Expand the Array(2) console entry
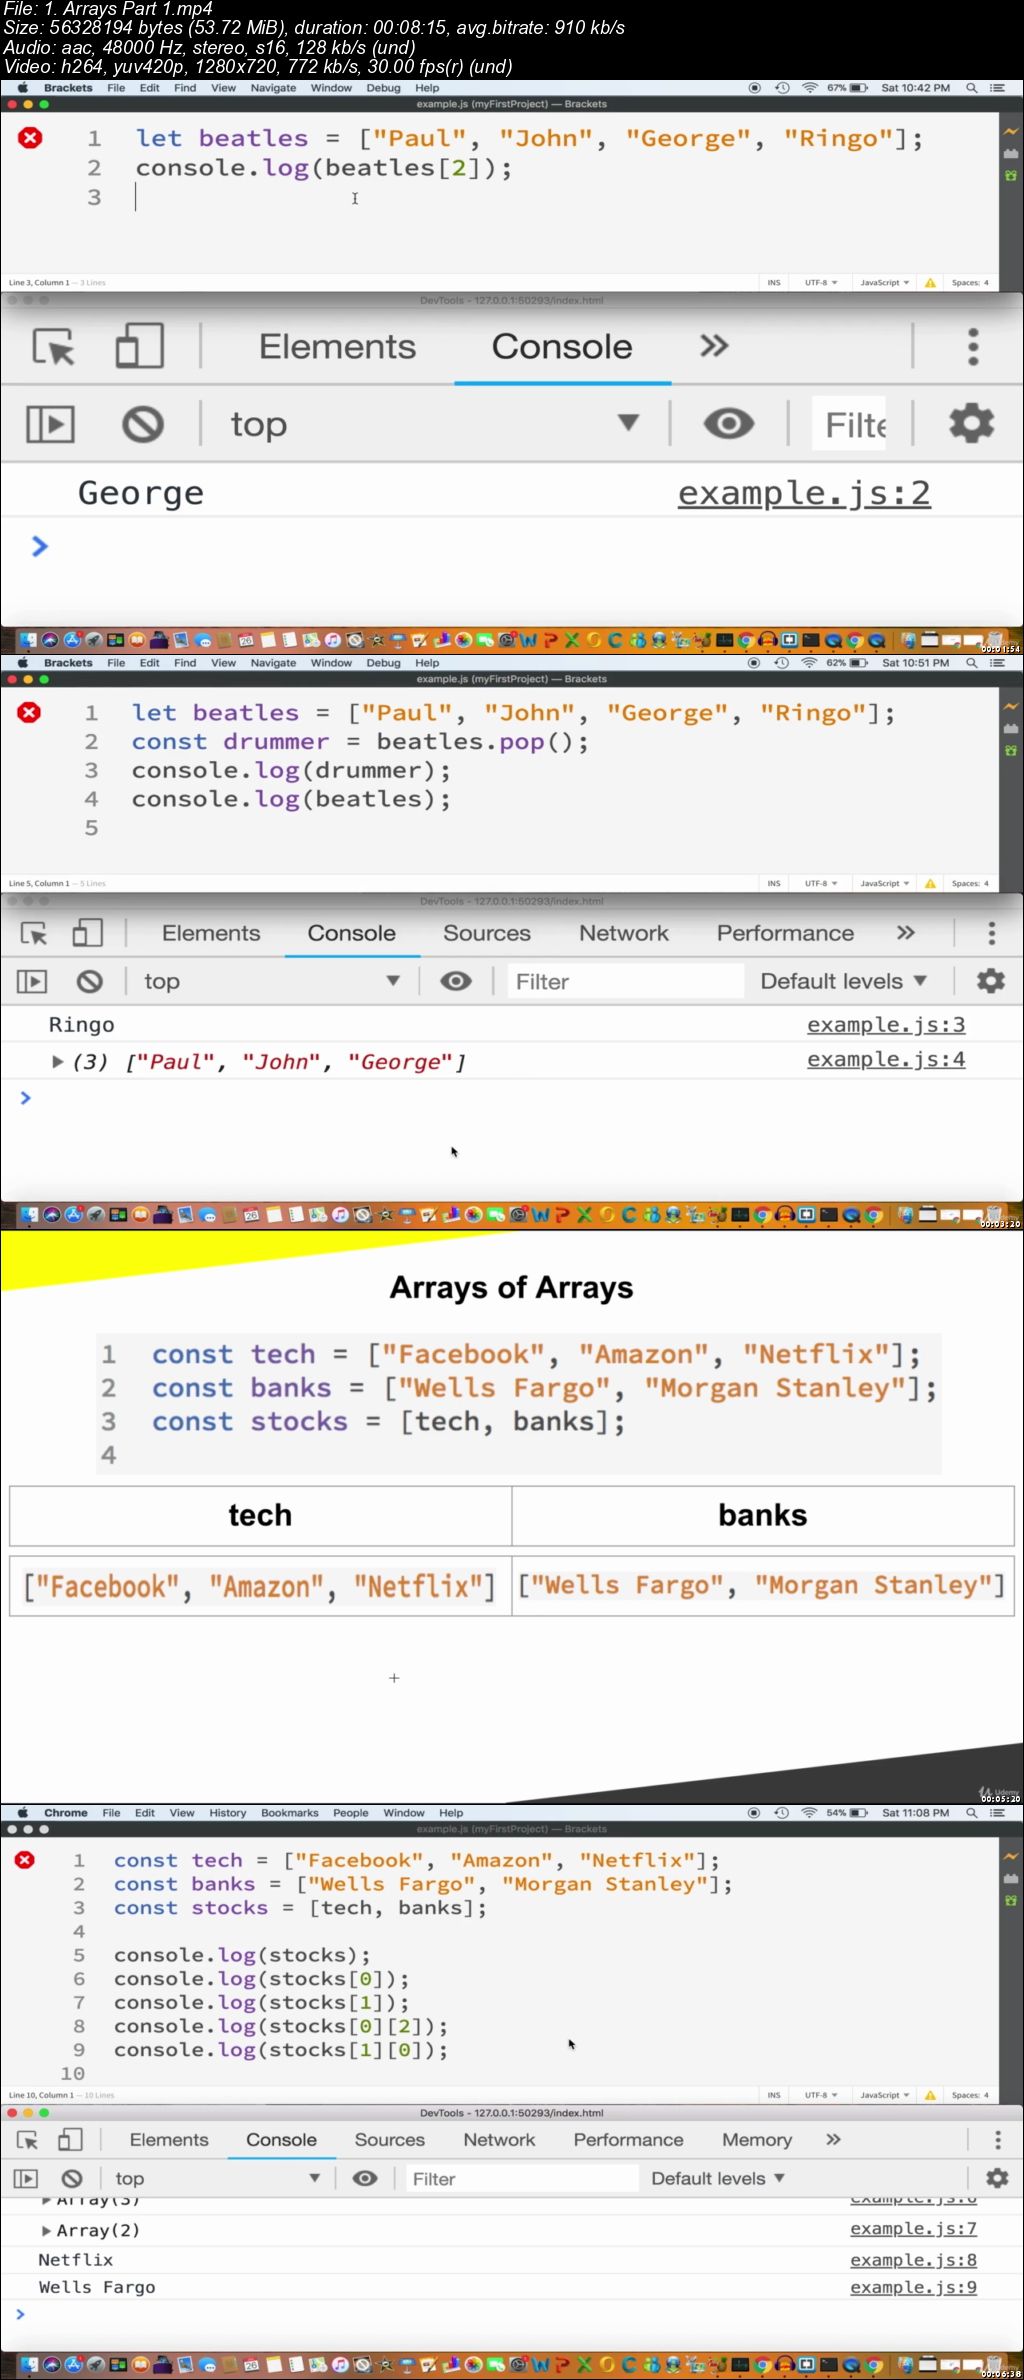This screenshot has width=1024, height=2380. (46, 2231)
